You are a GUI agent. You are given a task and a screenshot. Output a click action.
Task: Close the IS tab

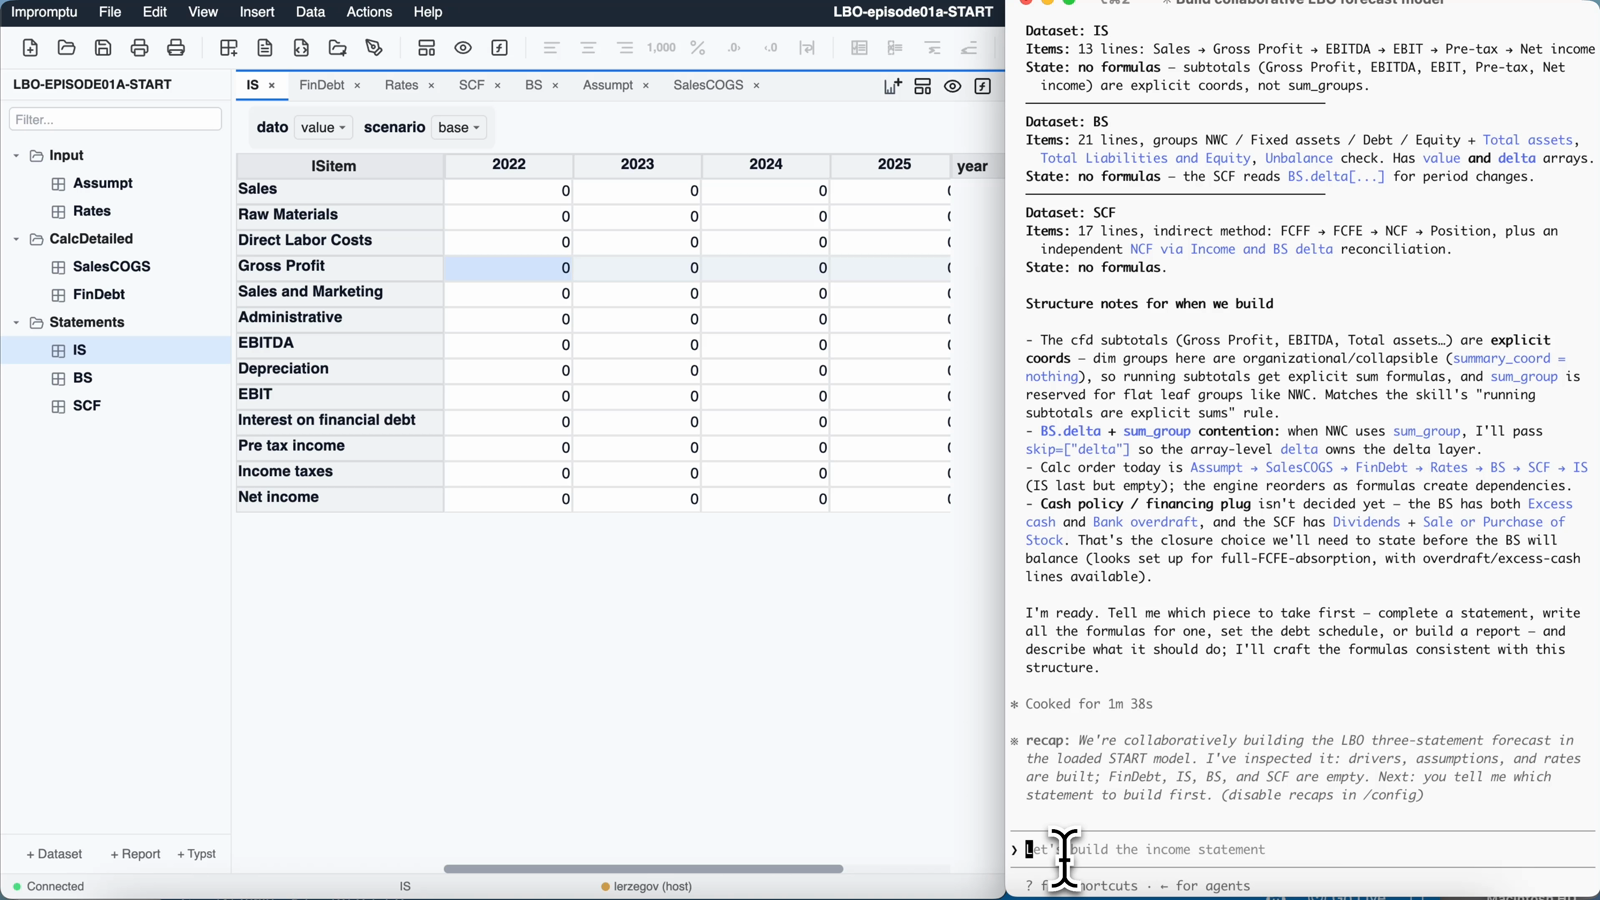pos(271,86)
